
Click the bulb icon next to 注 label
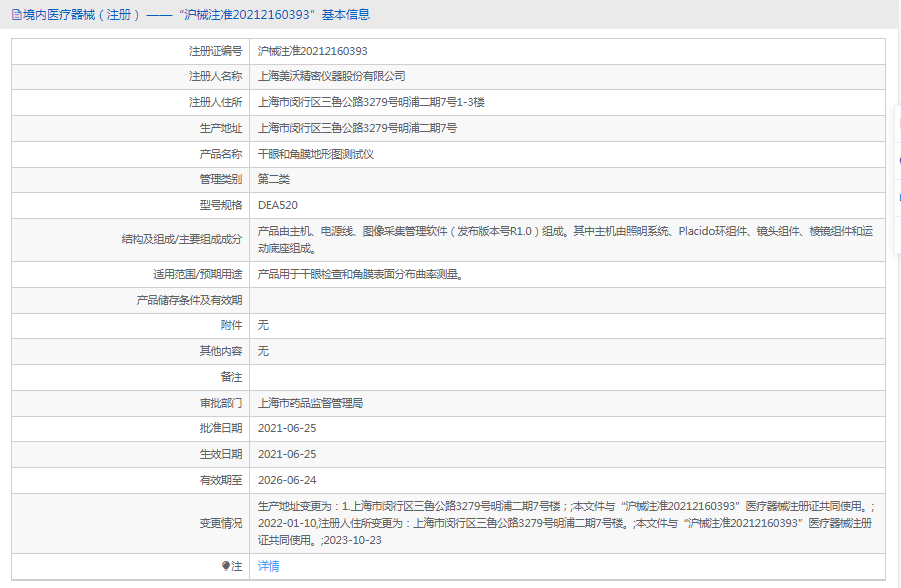pyautogui.click(x=226, y=566)
